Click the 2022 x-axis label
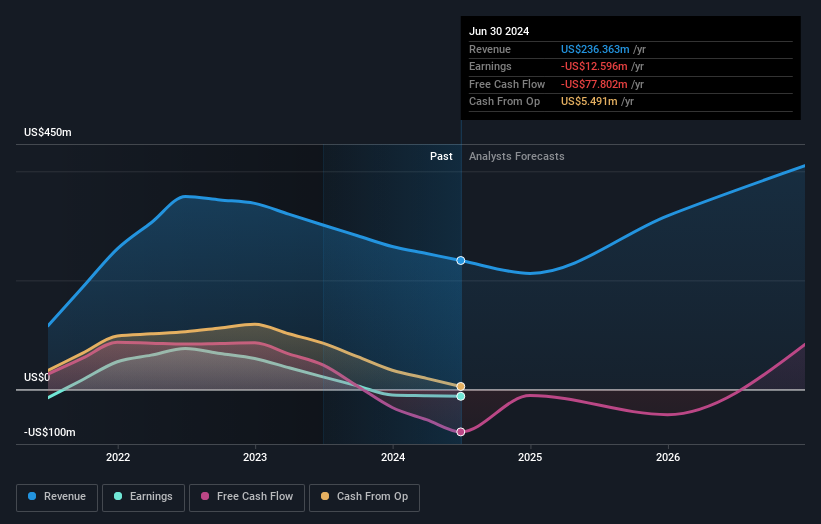This screenshot has width=821, height=524. click(118, 458)
